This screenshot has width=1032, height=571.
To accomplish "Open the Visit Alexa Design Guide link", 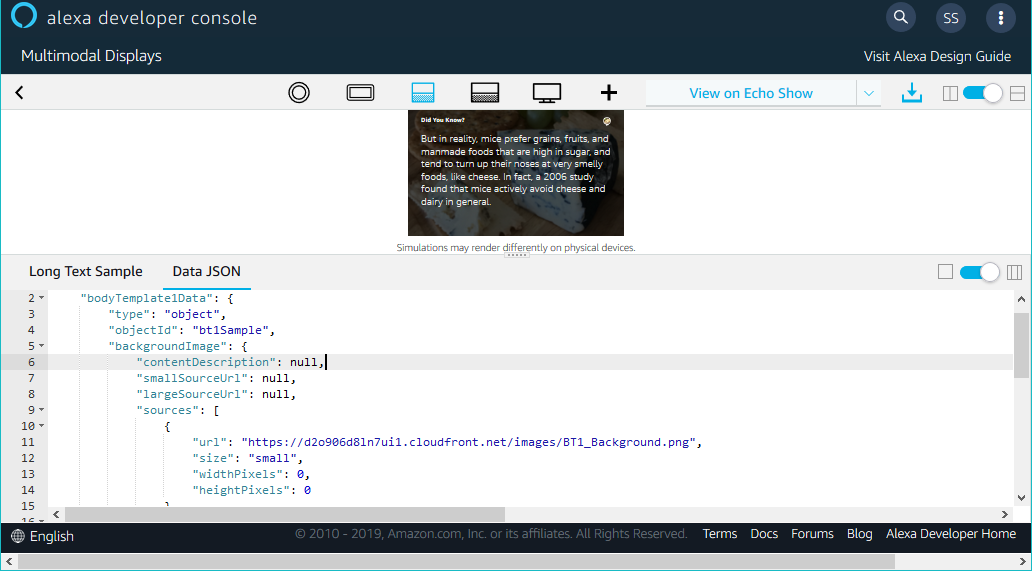I will (937, 56).
